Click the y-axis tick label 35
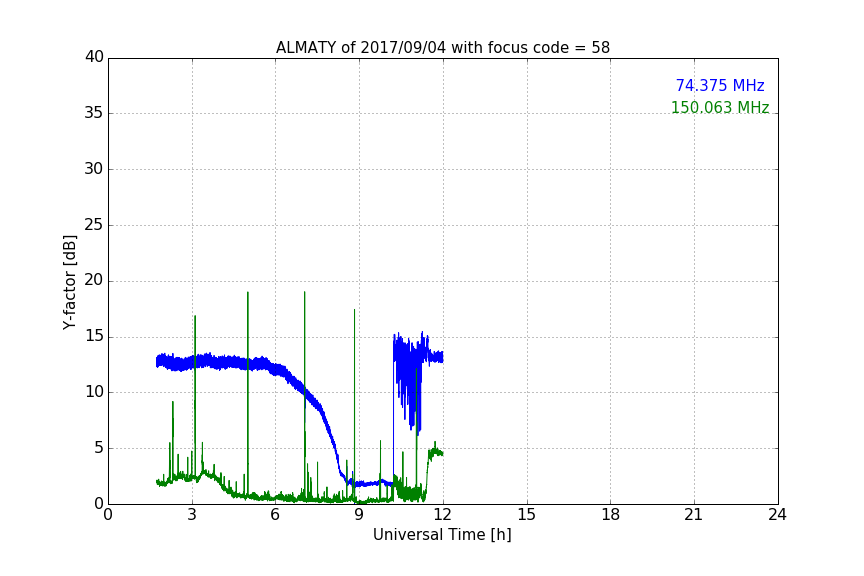The image size is (864, 576). [94, 113]
